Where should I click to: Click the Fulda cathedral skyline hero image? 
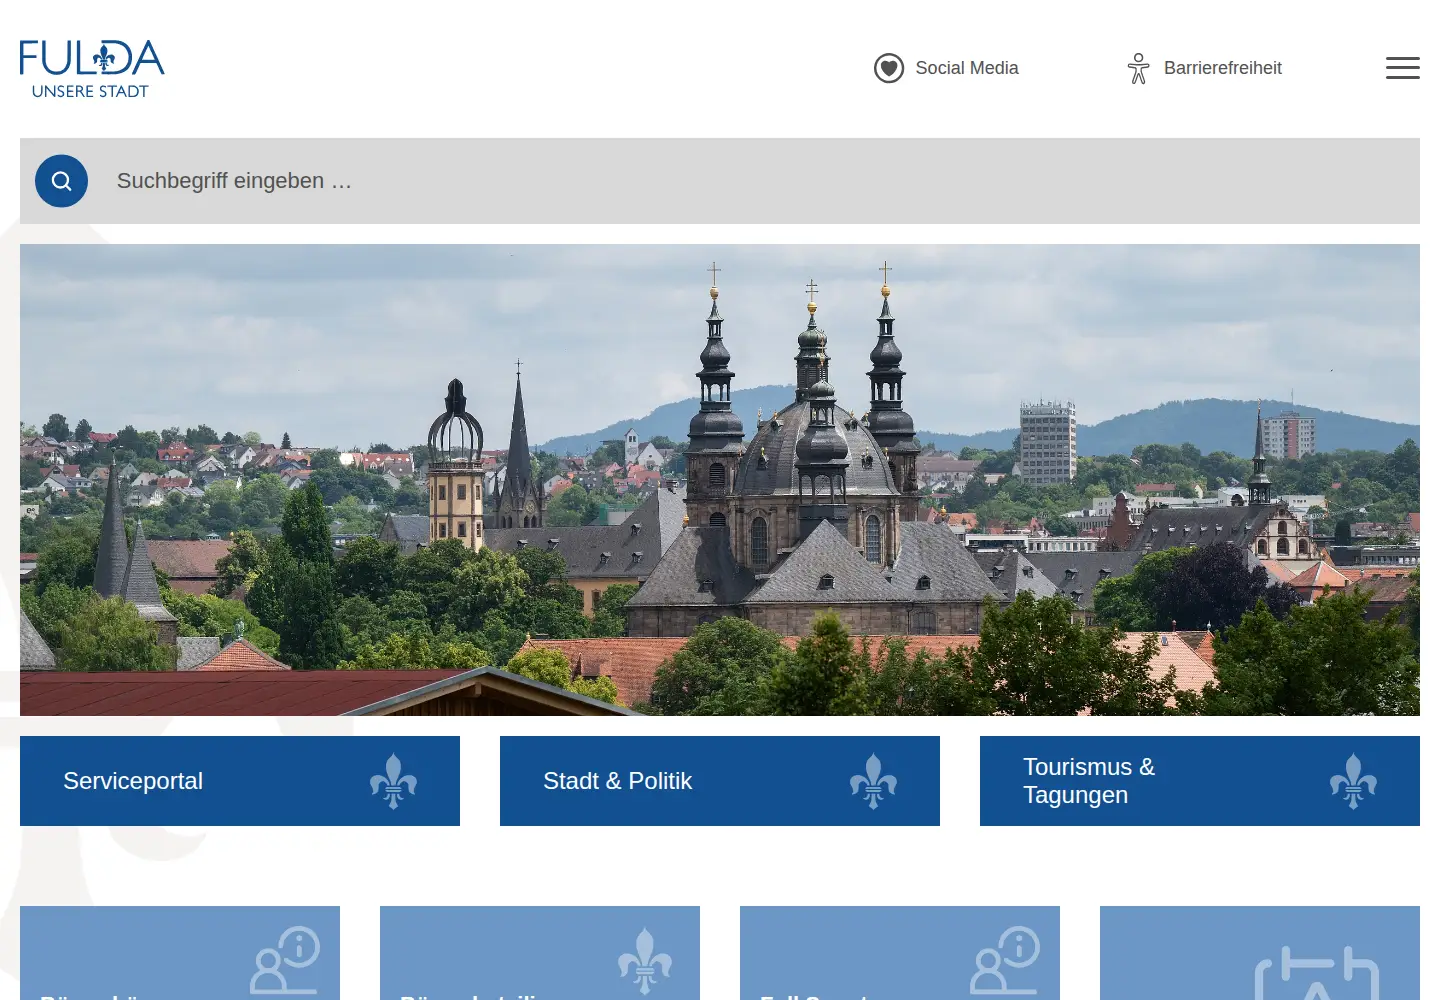point(720,480)
